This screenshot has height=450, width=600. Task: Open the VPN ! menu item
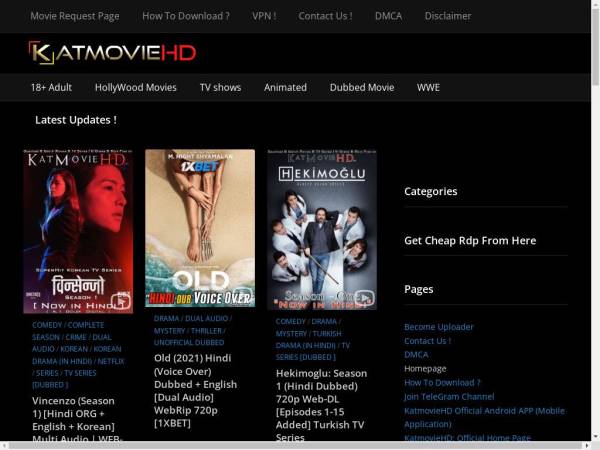point(264,16)
